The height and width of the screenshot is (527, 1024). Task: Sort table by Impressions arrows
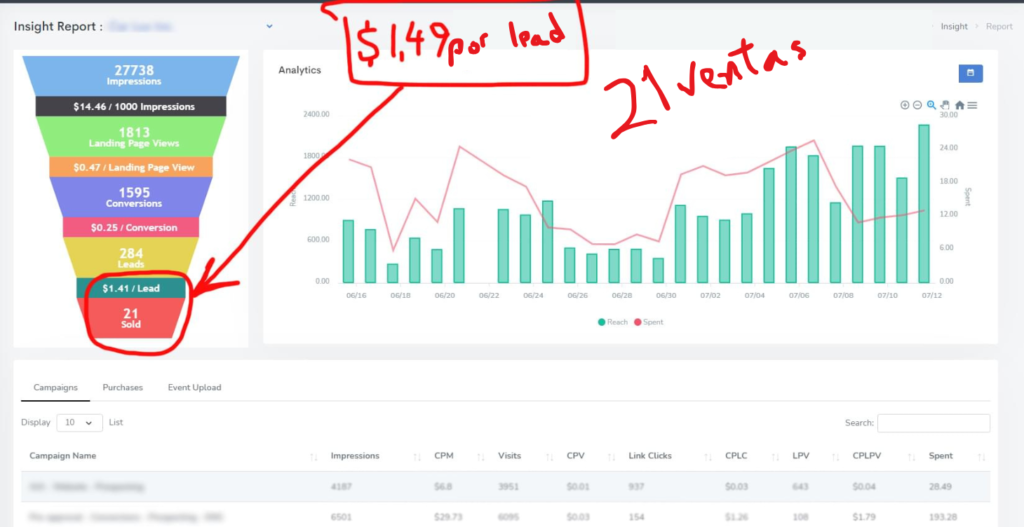tap(417, 456)
